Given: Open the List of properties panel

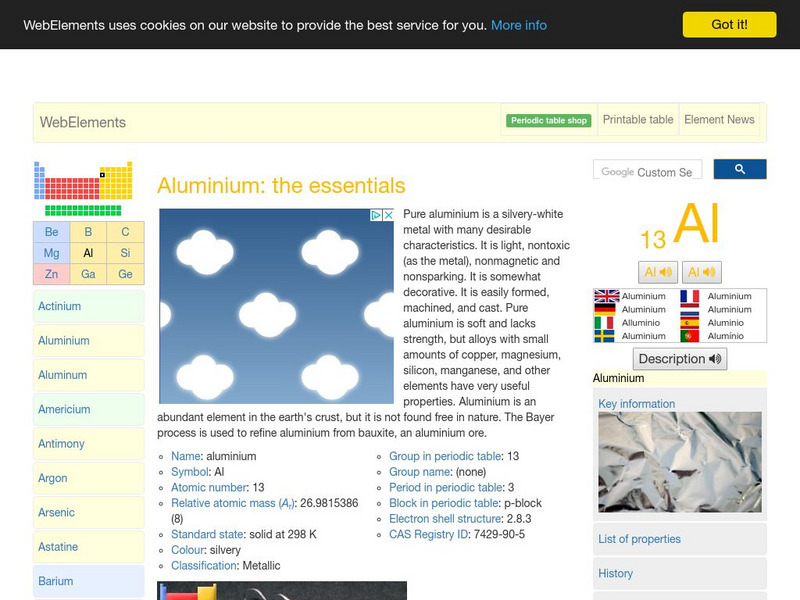Looking at the screenshot, I should pos(641,539).
